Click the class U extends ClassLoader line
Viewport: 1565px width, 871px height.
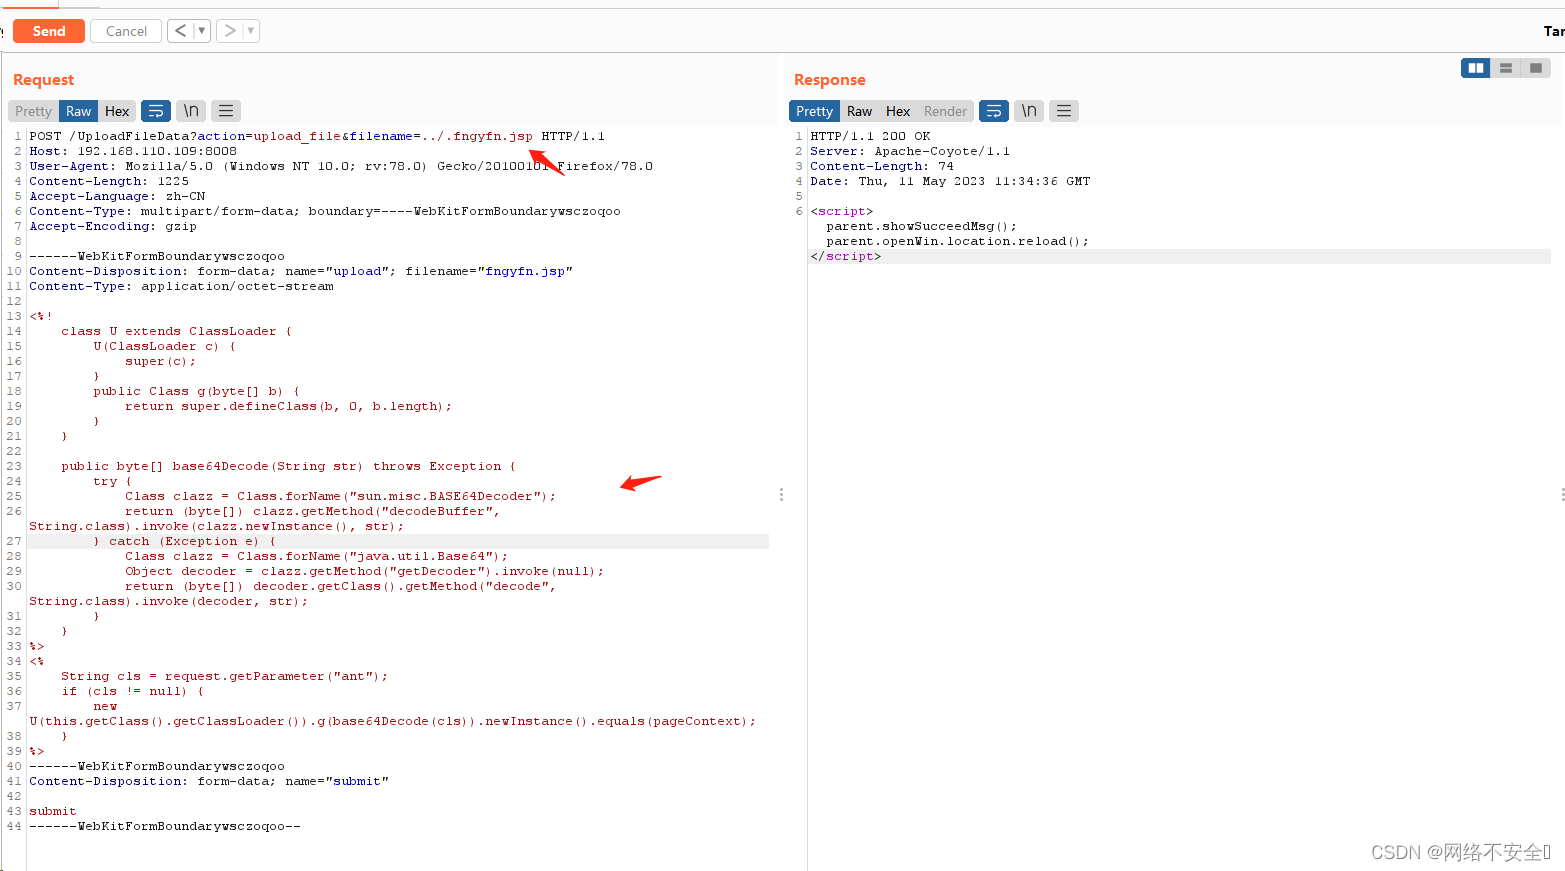pyautogui.click(x=176, y=331)
